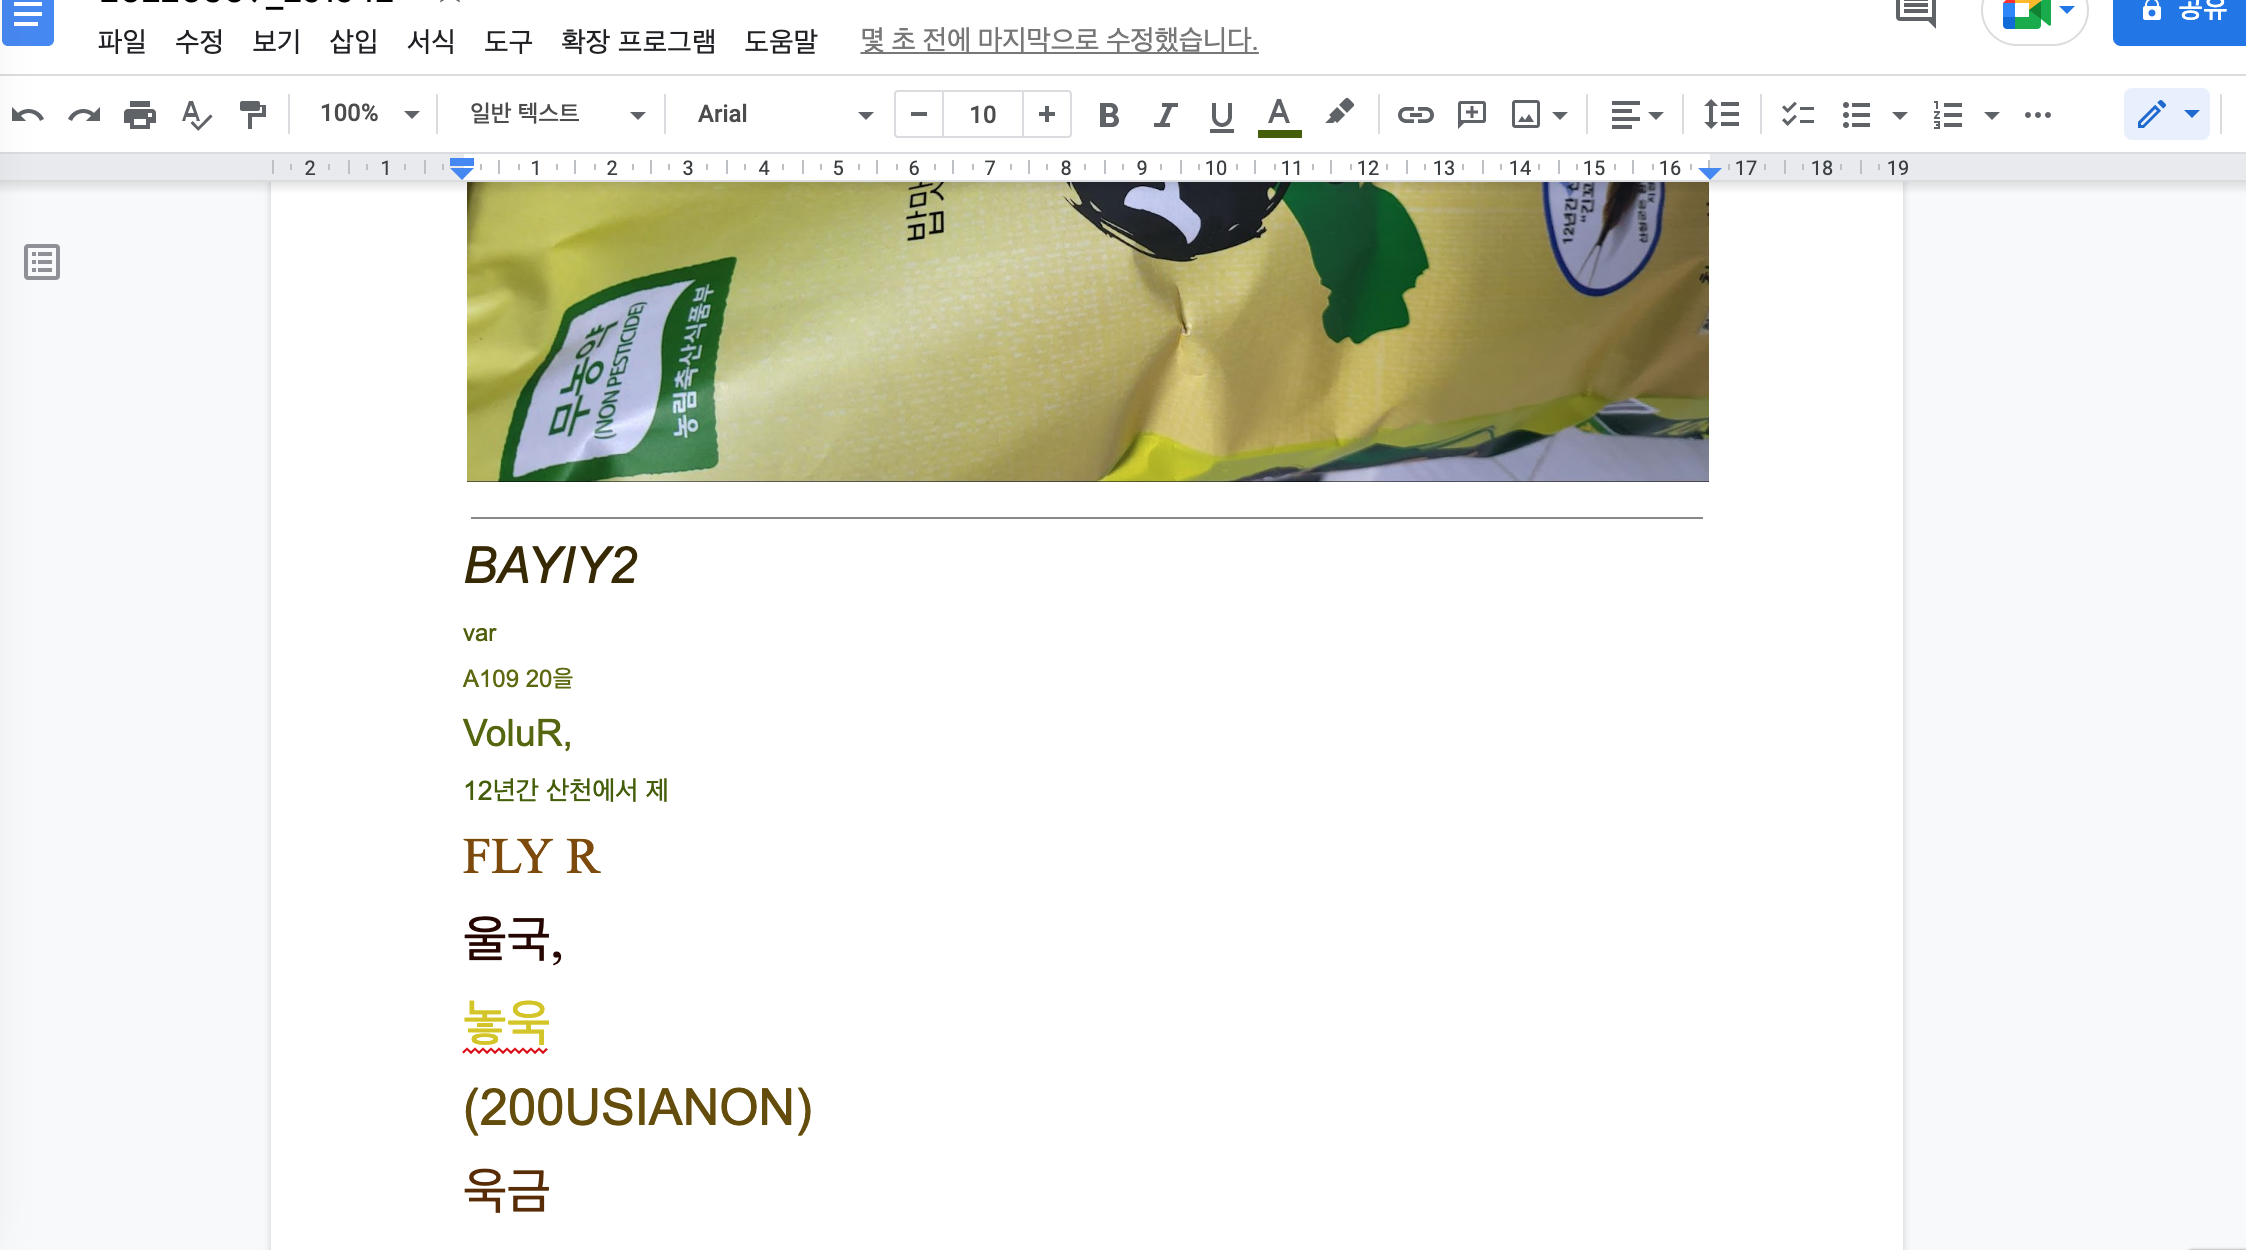Expand the 일반 텍스트 style dropdown
Screen dimensions: 2246x1250
click(556, 114)
